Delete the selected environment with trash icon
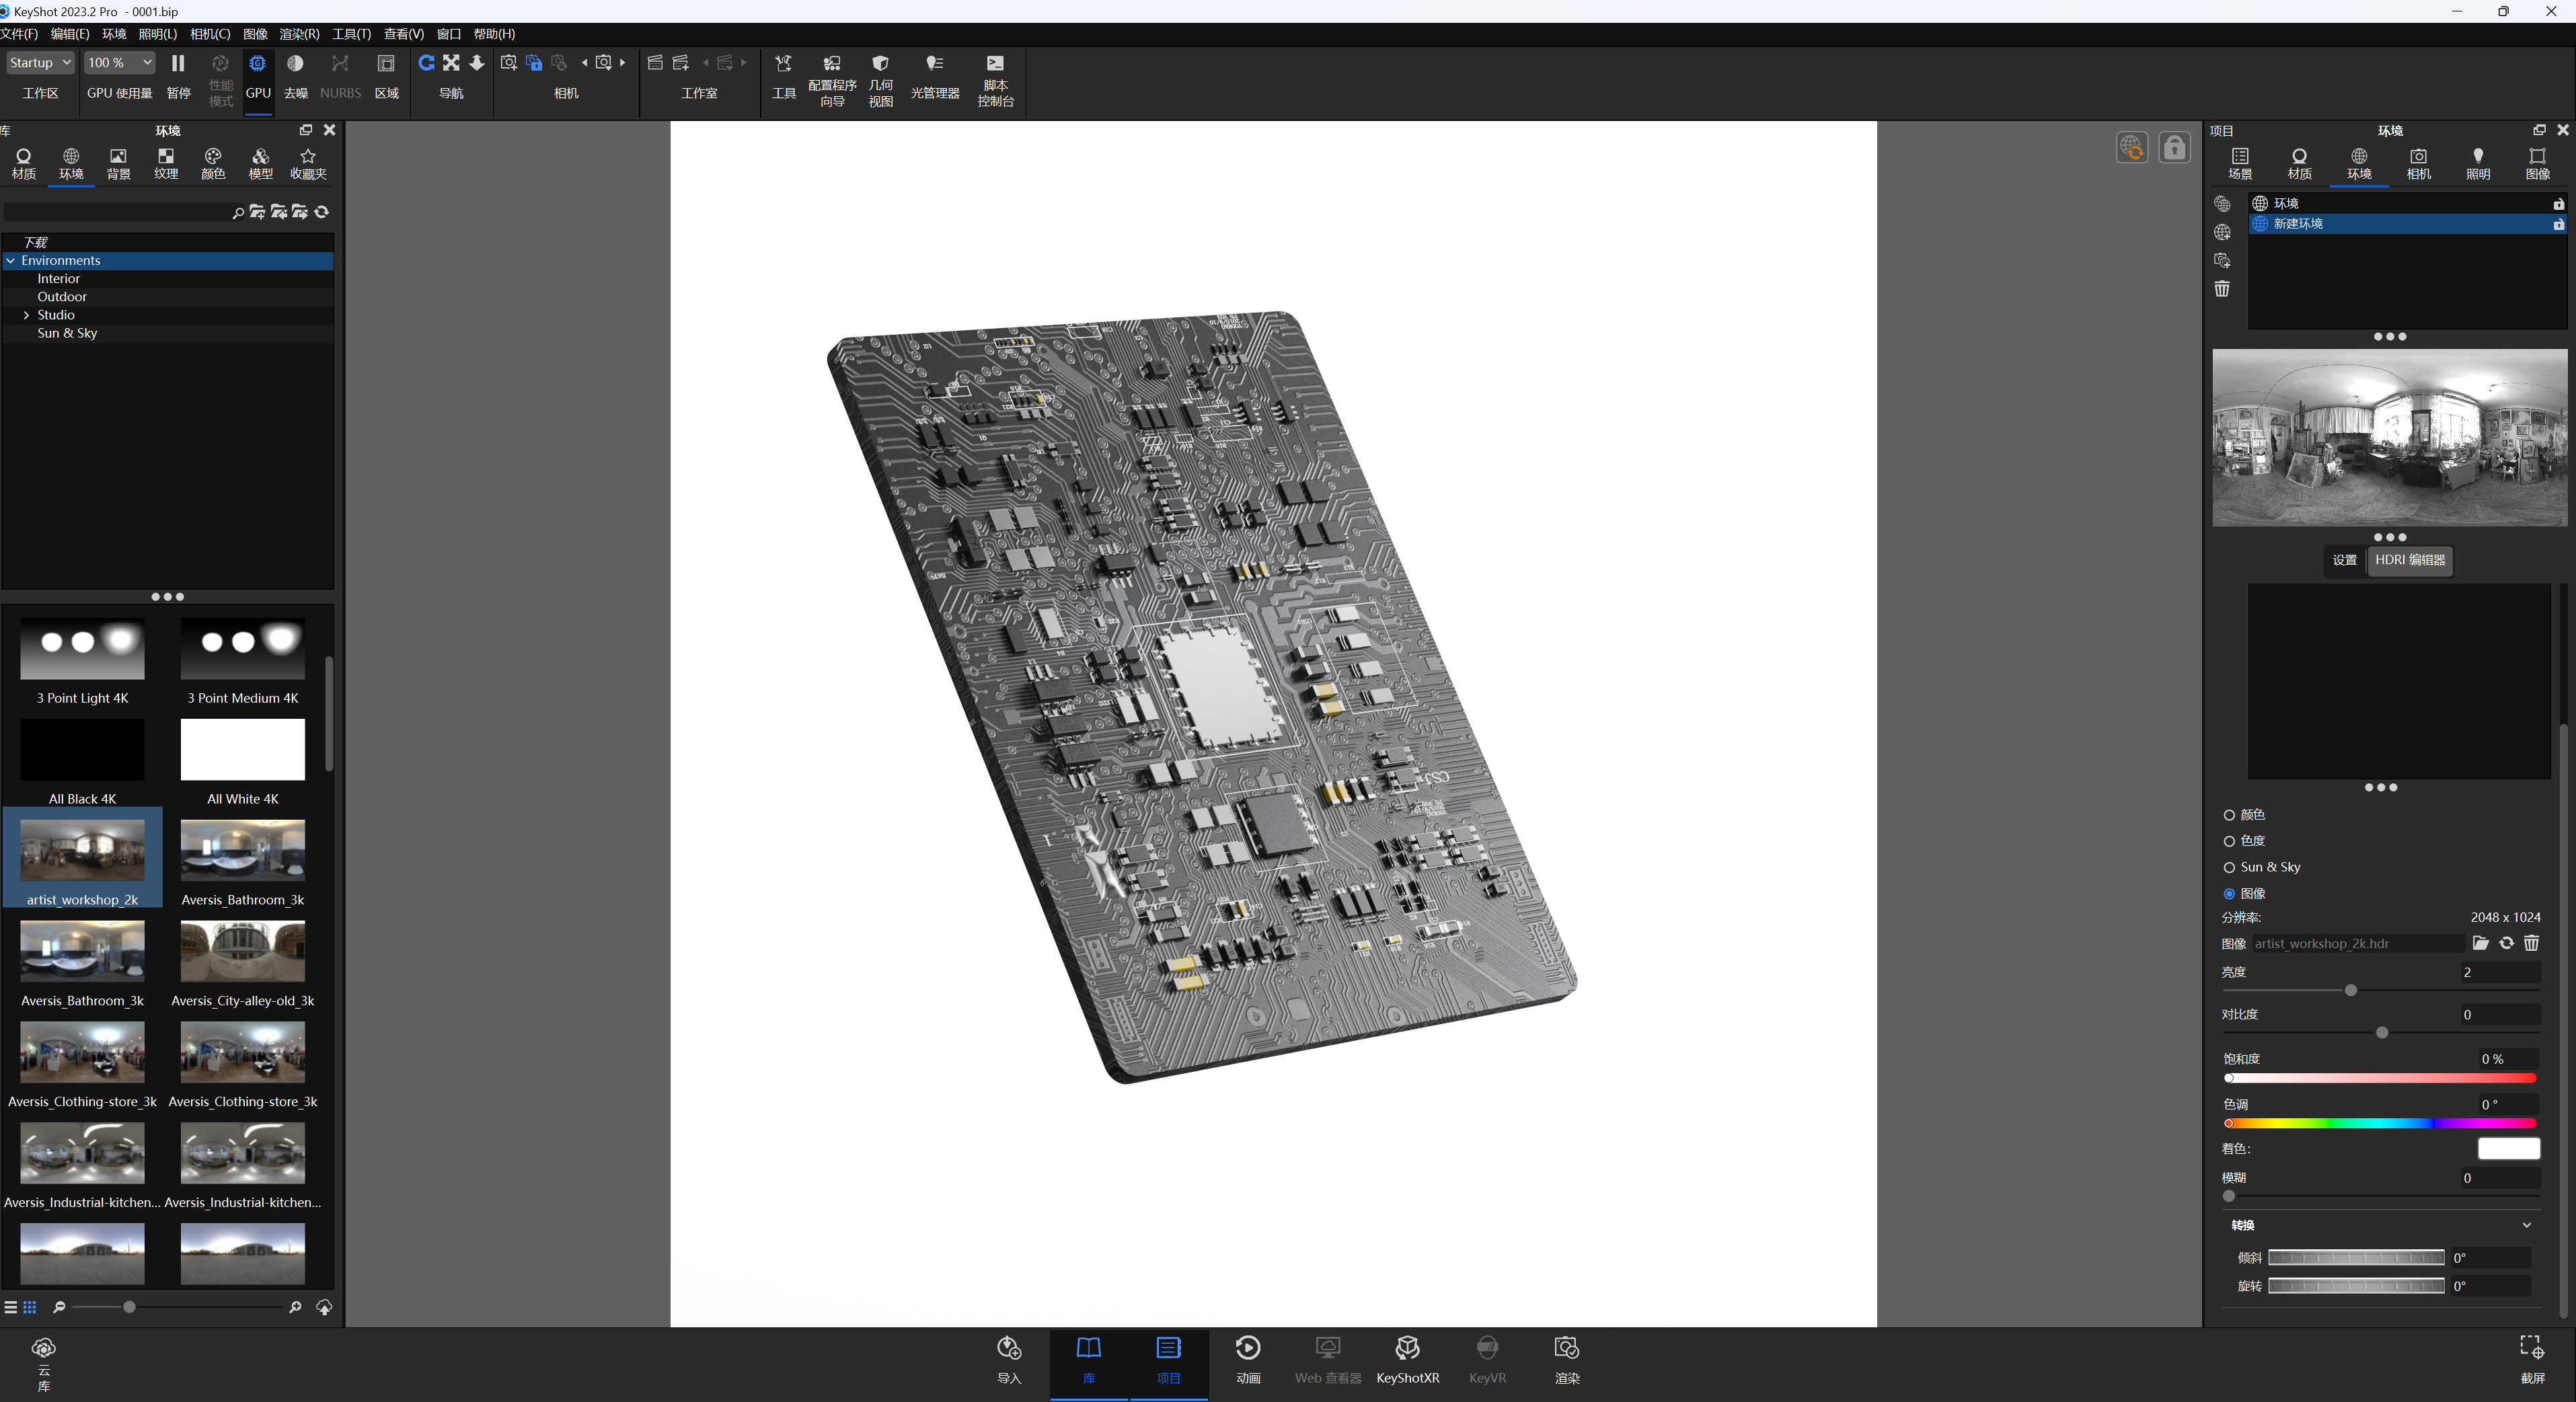The height and width of the screenshot is (1402, 2576). click(x=2221, y=289)
